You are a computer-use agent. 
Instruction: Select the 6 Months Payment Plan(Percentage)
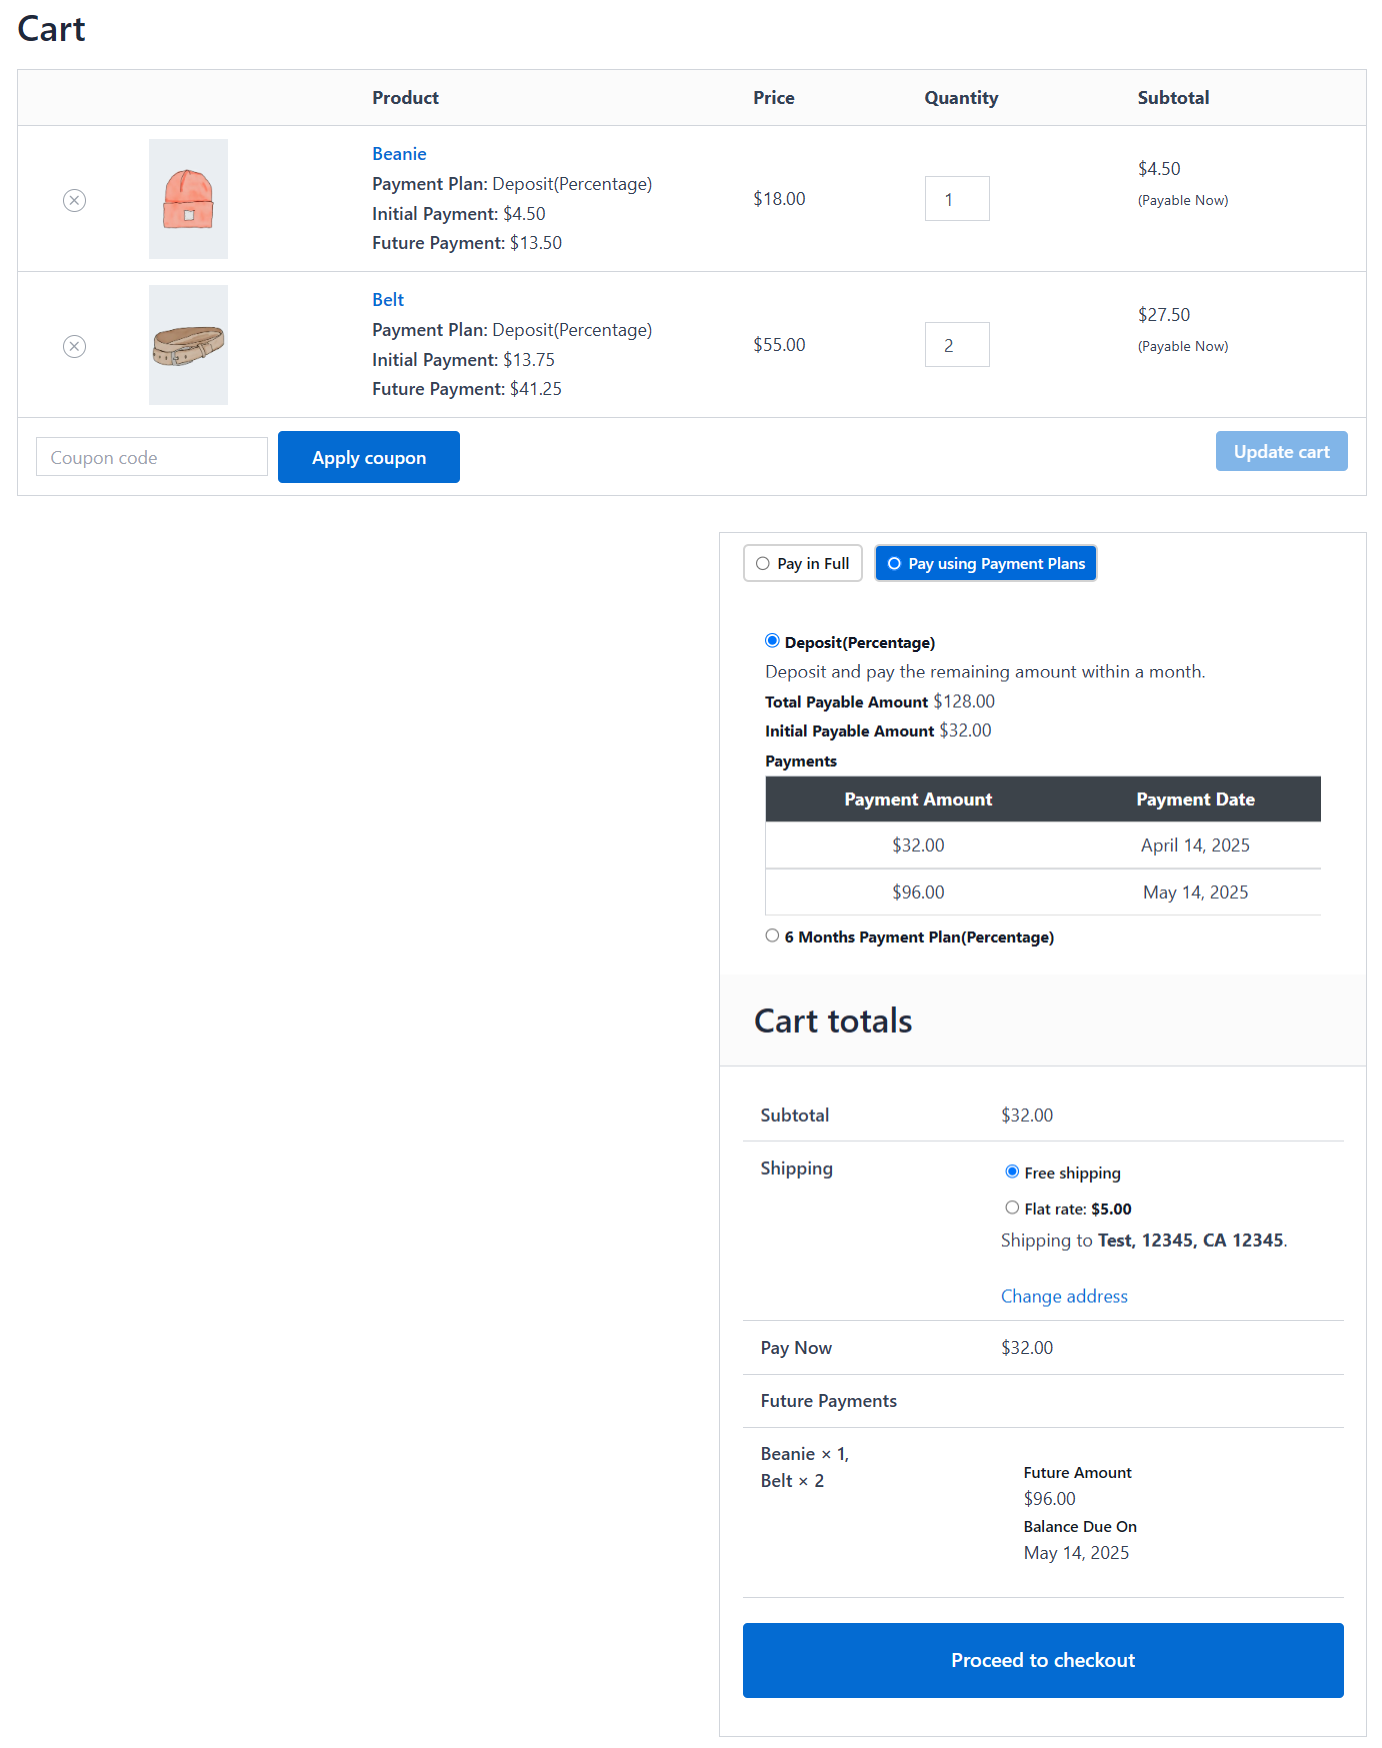tap(771, 935)
